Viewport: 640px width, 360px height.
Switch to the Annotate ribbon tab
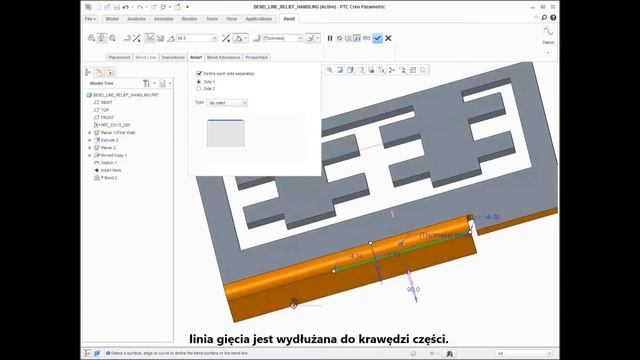pyautogui.click(x=163, y=19)
